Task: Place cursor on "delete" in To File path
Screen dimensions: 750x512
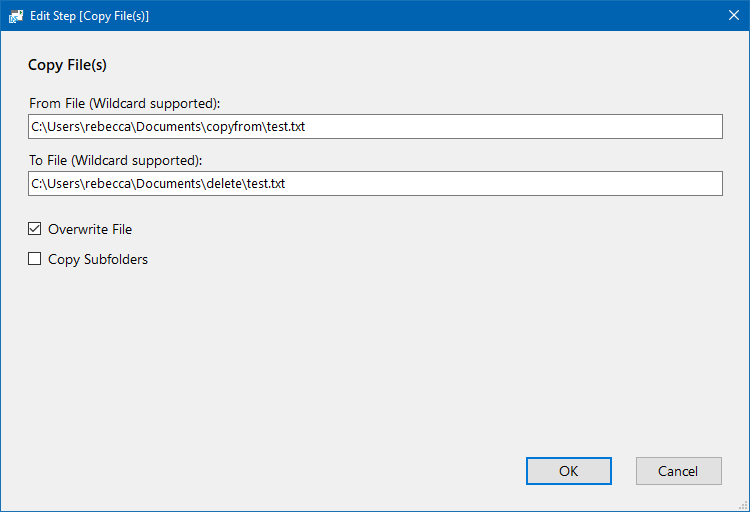Action: pyautogui.click(x=224, y=184)
